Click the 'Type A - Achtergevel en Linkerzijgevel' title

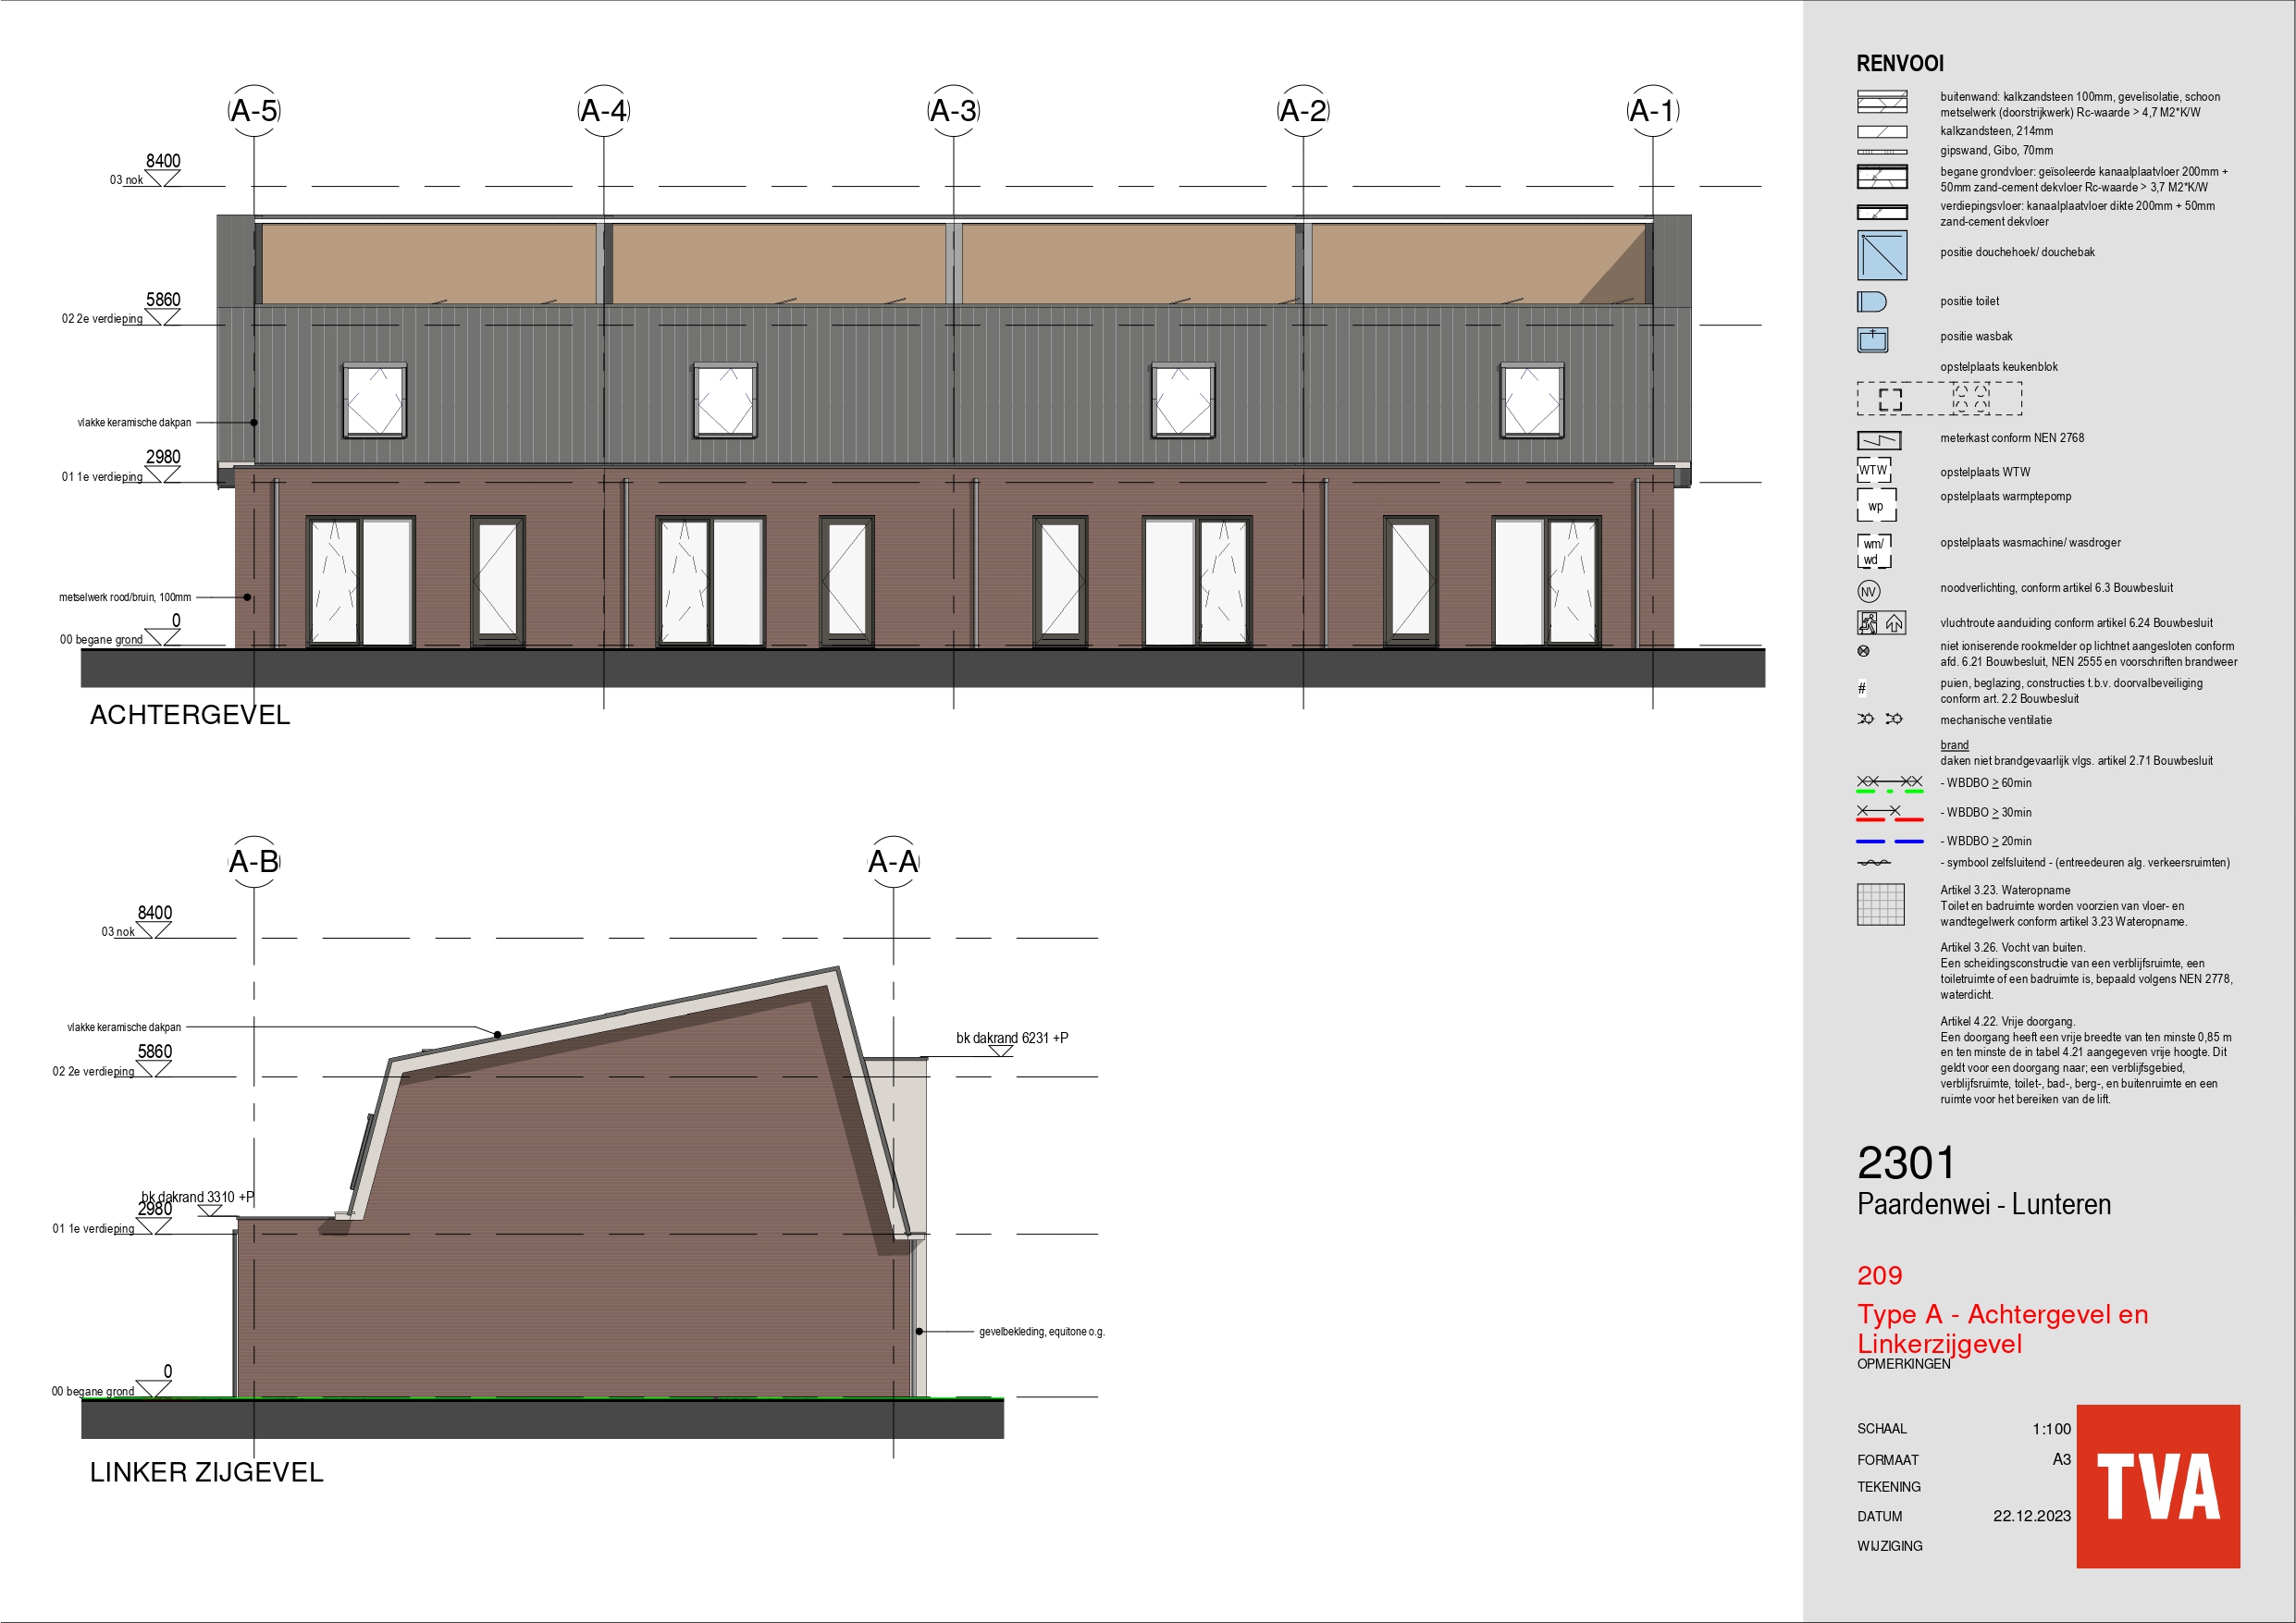click(2003, 1329)
